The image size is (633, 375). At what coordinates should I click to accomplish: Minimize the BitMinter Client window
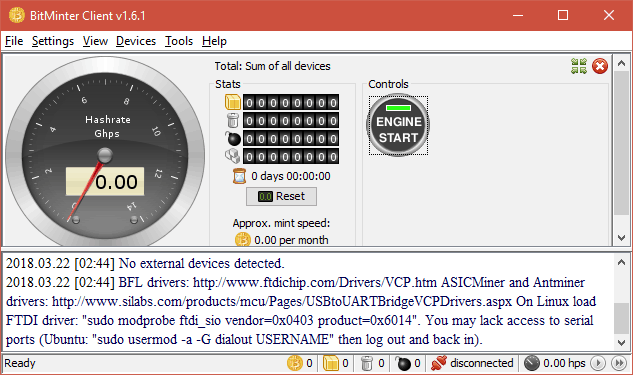click(x=518, y=15)
